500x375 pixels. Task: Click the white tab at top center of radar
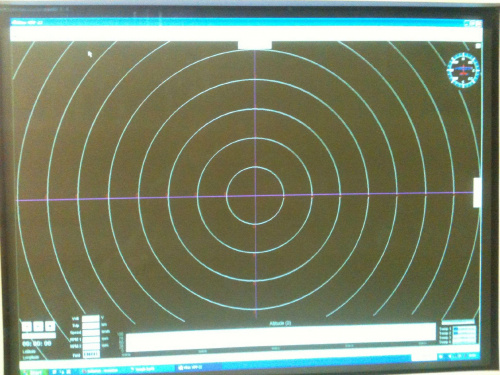click(255, 45)
